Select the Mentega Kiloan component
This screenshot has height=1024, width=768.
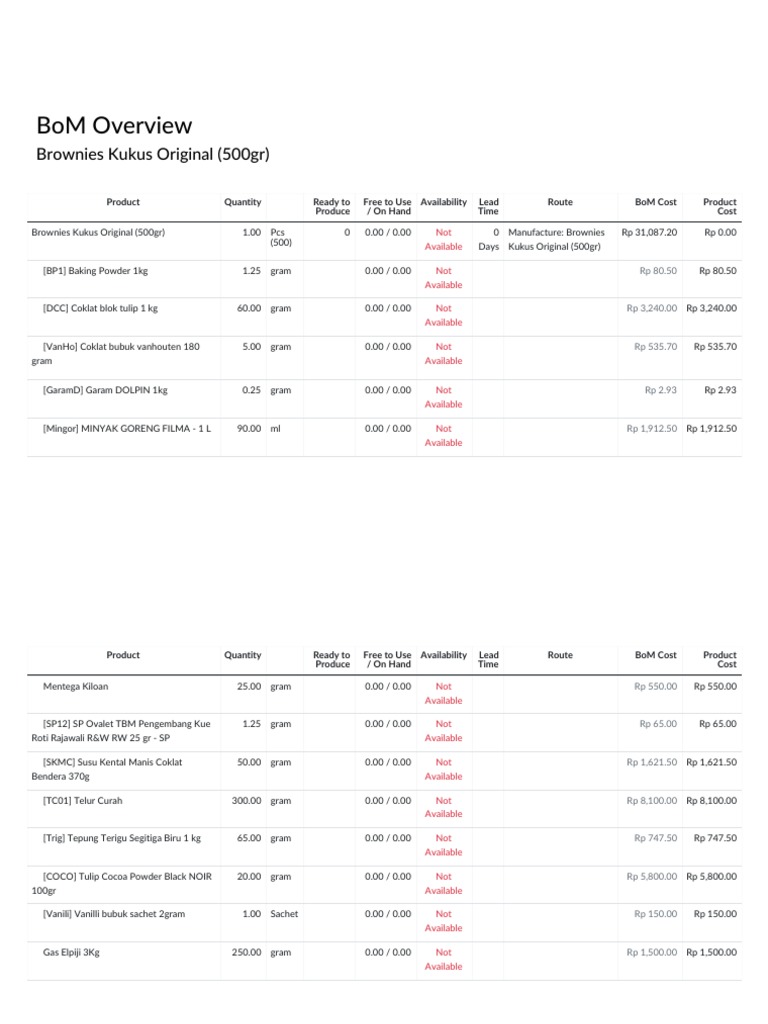point(76,687)
